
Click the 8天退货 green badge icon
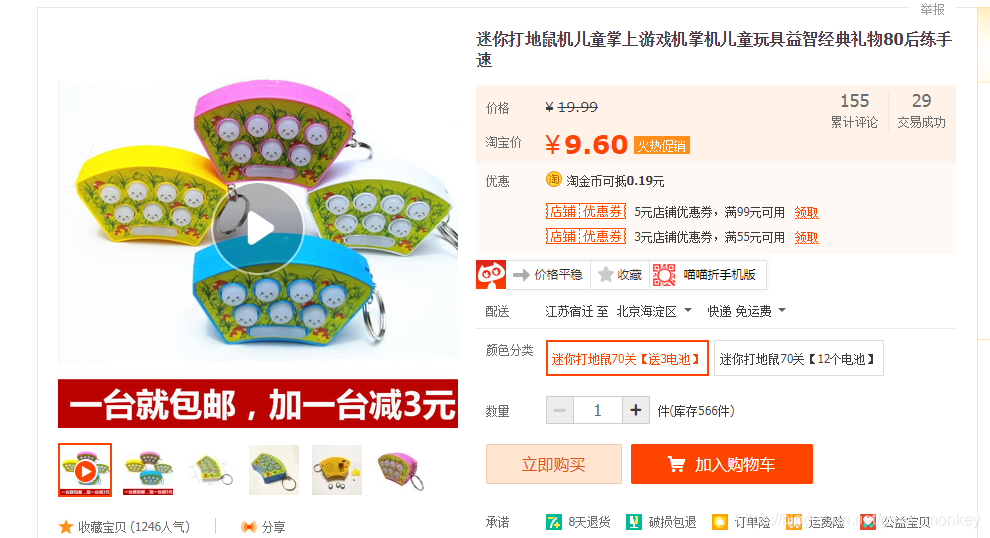[x=554, y=522]
